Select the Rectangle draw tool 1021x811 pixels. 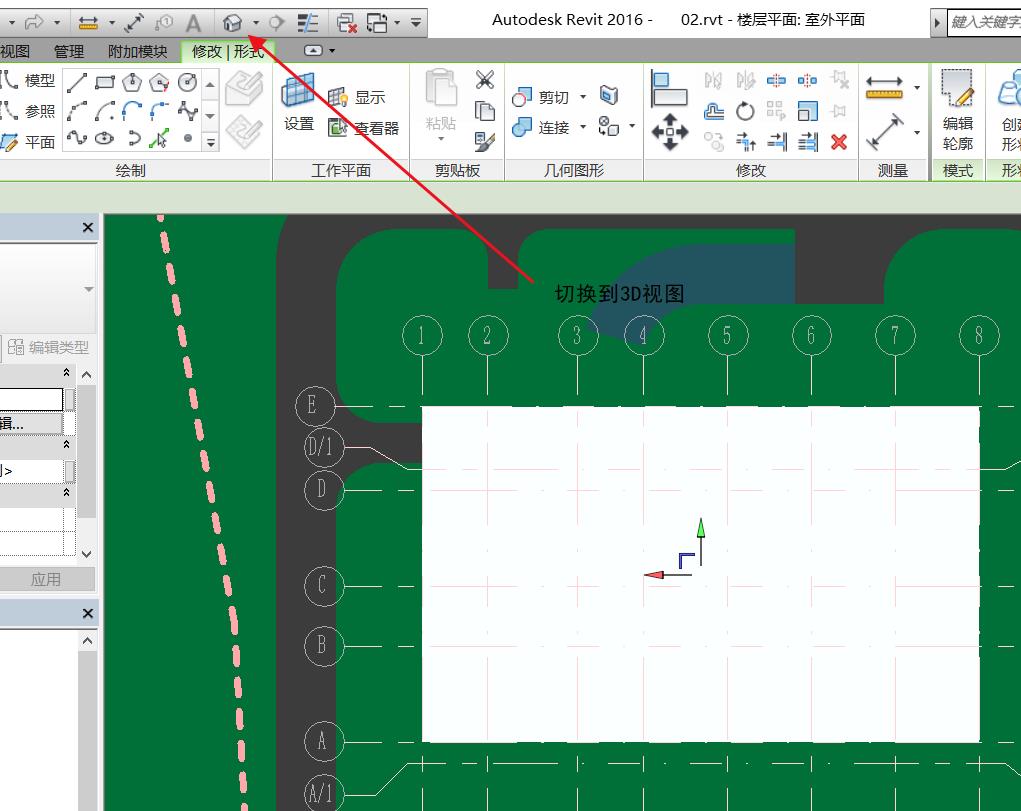pyautogui.click(x=105, y=83)
